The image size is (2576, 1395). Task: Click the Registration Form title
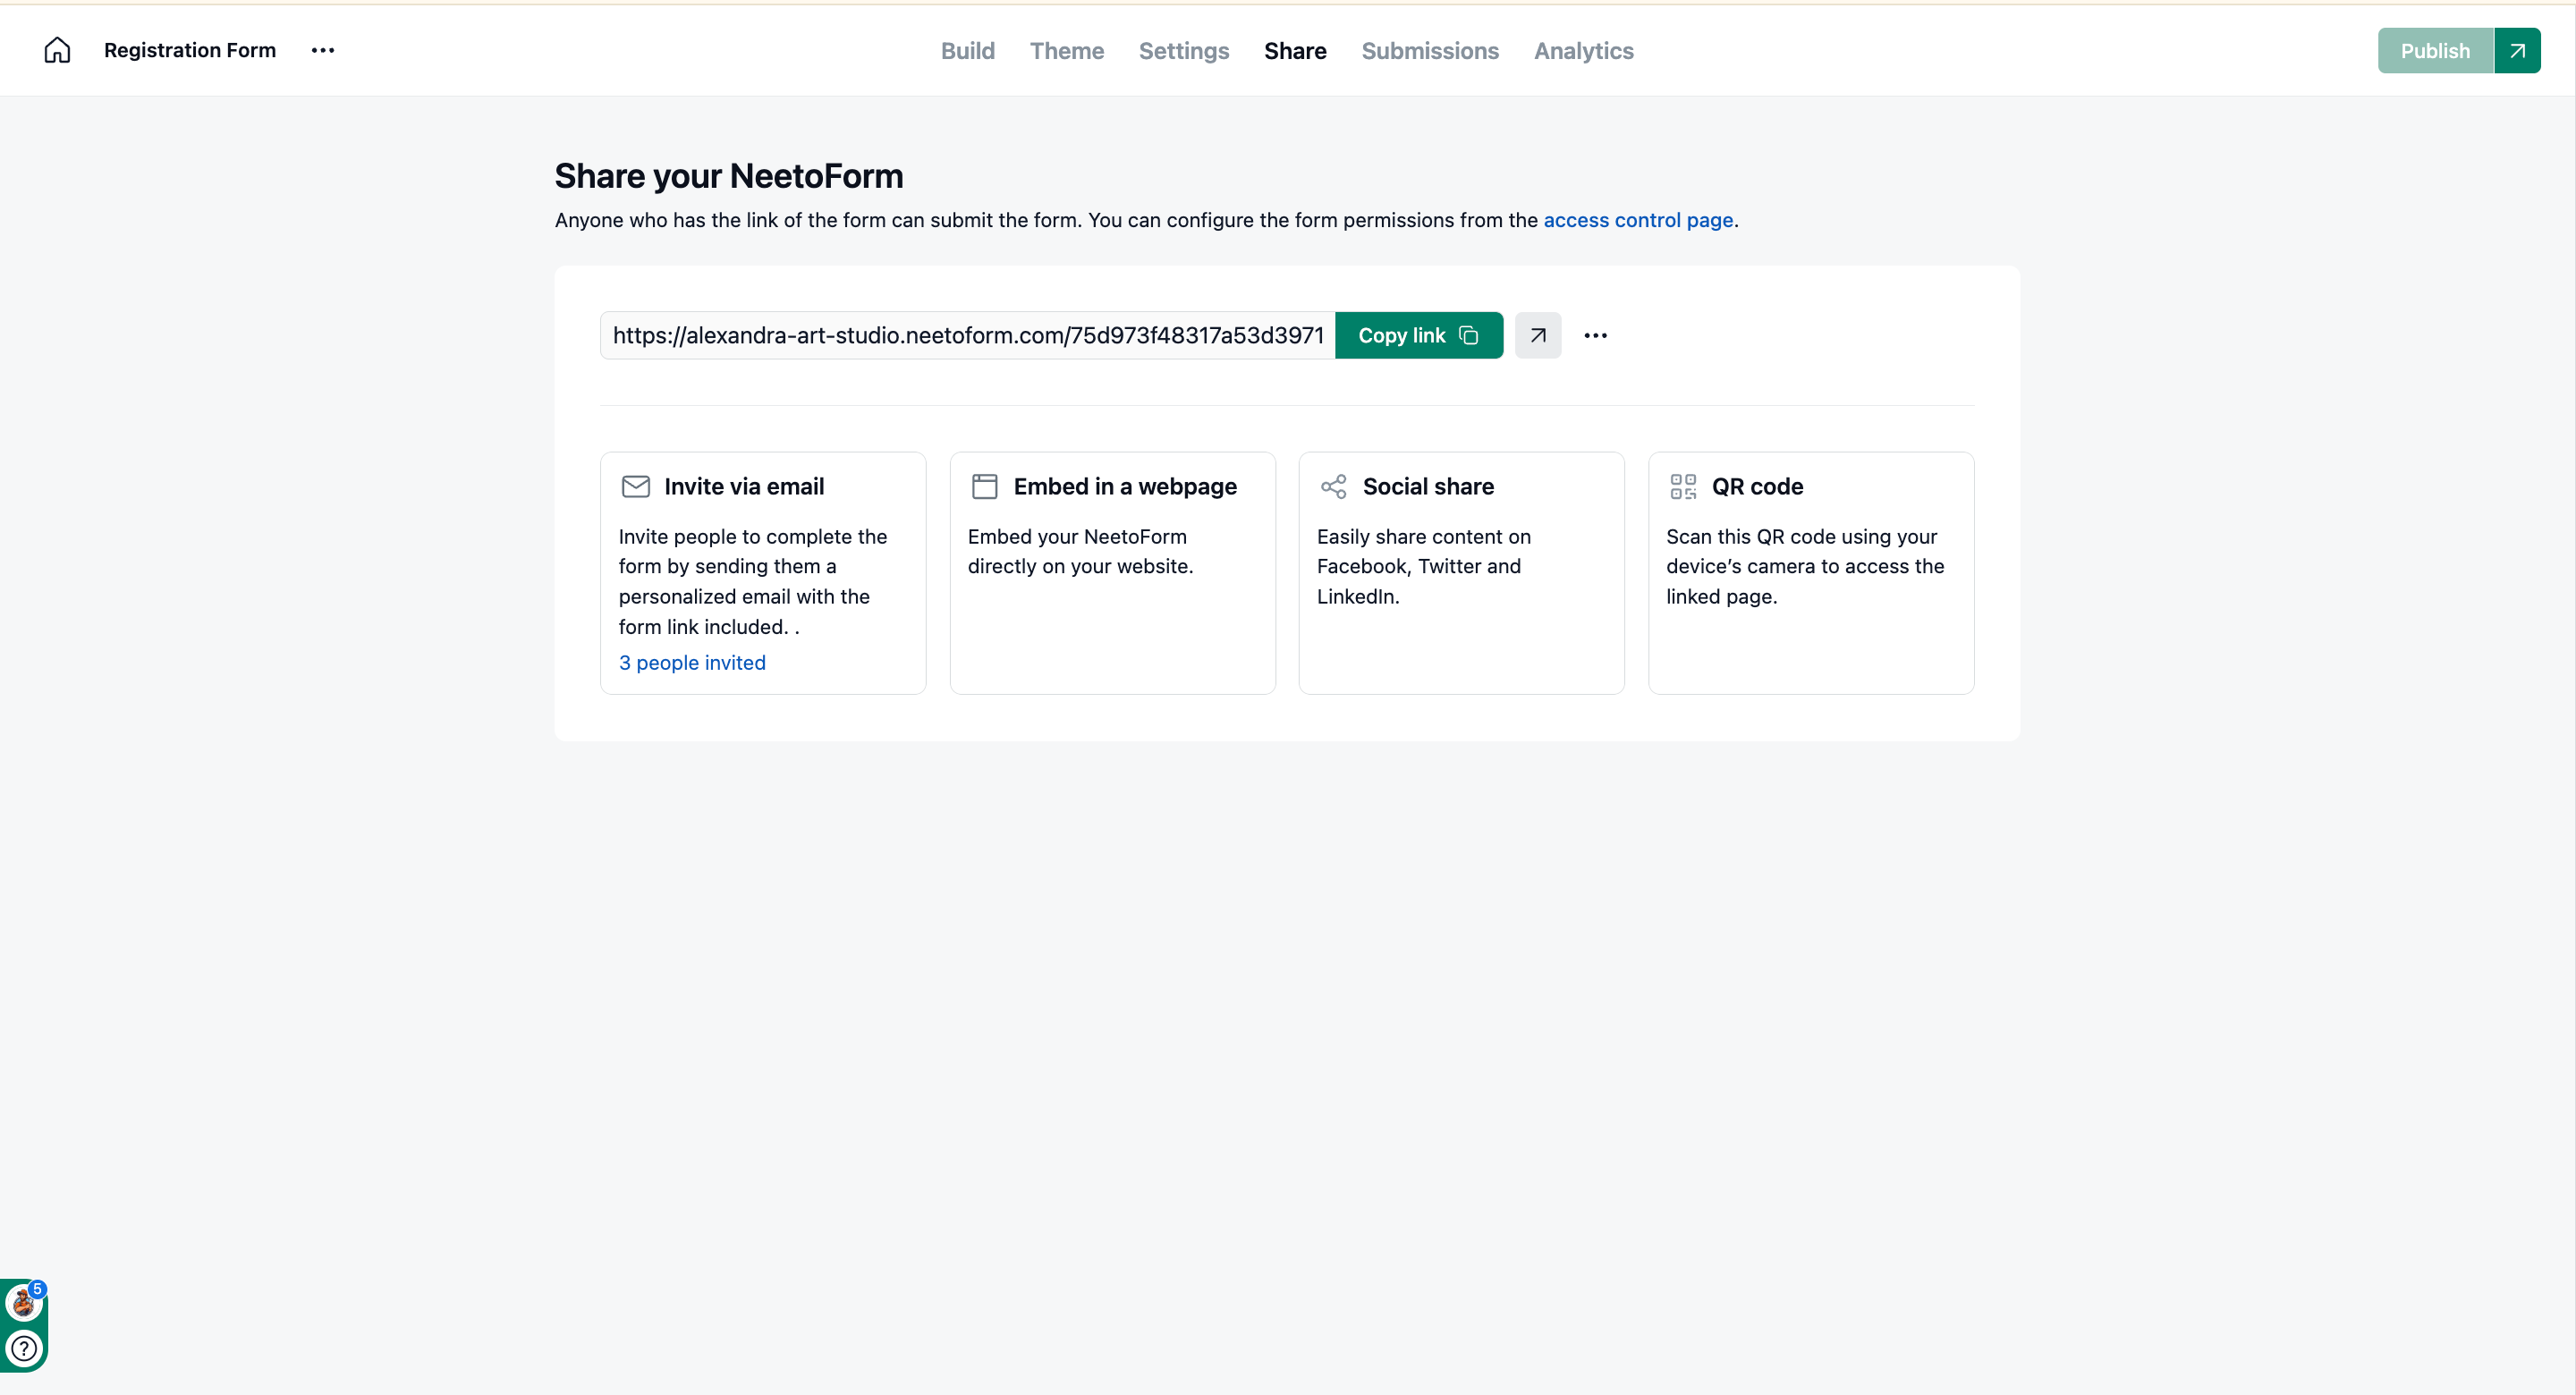[189, 50]
